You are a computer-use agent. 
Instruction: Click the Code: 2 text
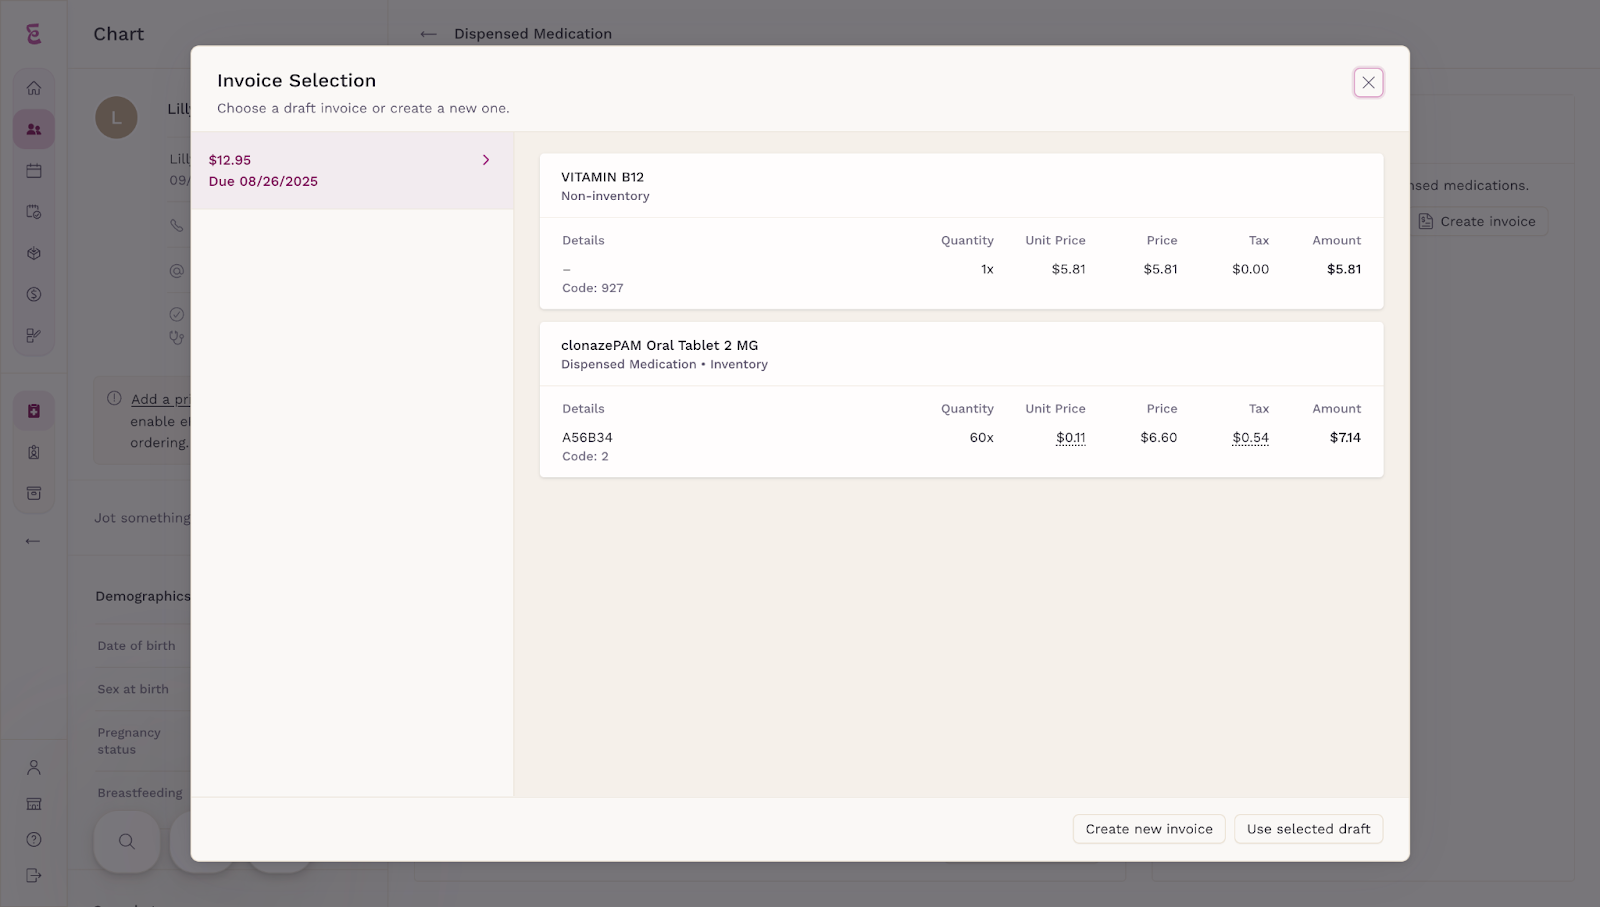click(585, 456)
